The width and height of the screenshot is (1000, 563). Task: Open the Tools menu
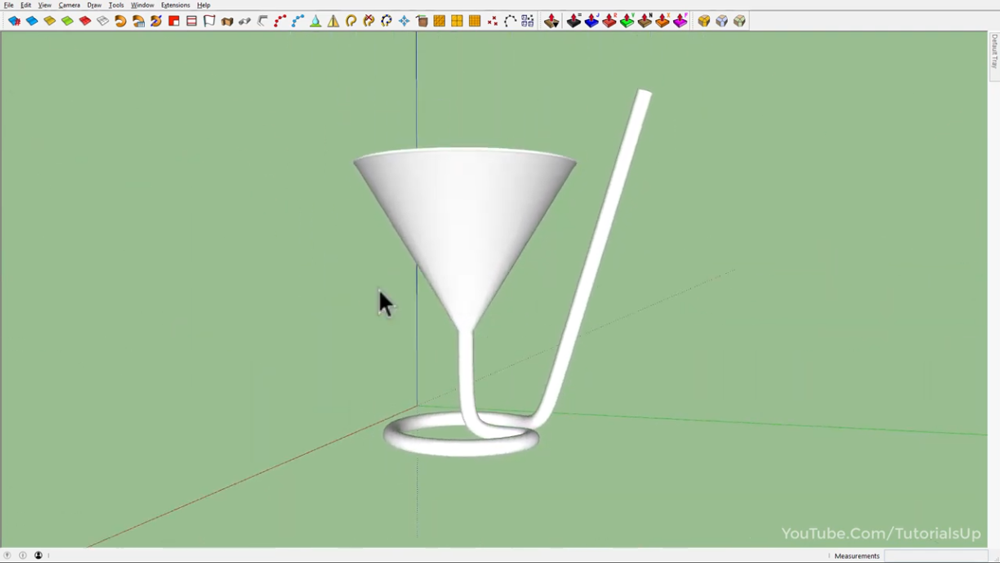(x=116, y=5)
